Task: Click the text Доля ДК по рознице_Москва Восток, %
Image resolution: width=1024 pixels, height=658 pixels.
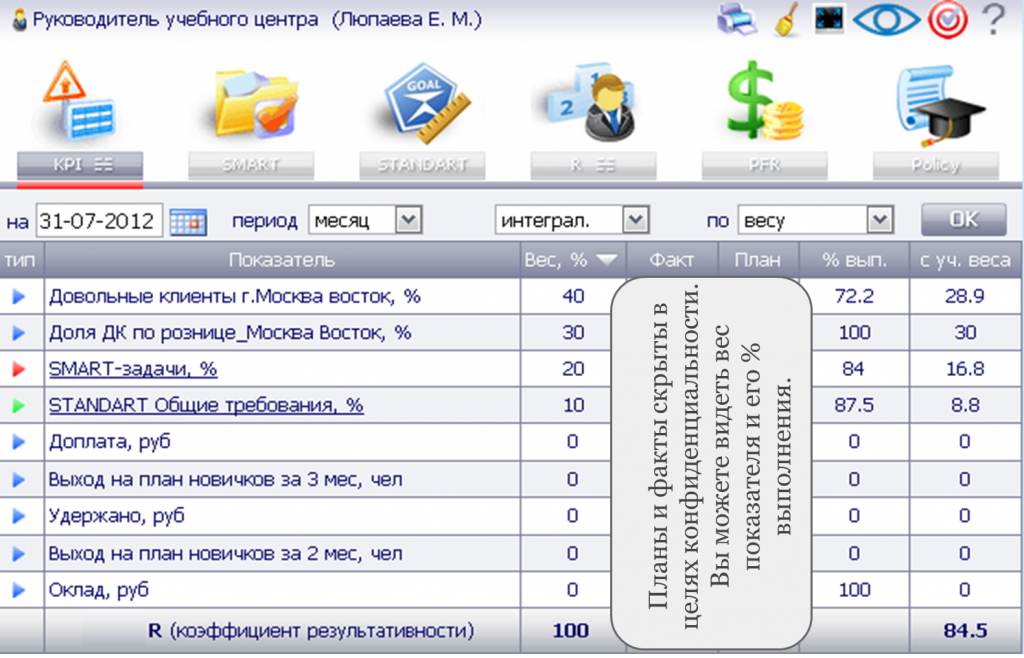Action: tap(230, 333)
